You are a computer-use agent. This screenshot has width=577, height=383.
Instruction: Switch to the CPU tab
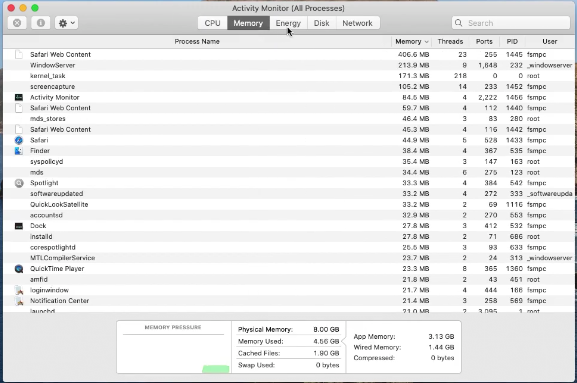click(212, 23)
